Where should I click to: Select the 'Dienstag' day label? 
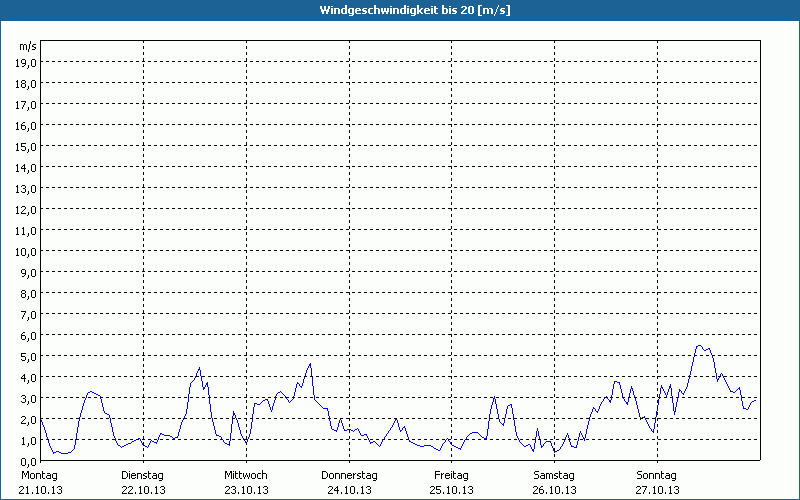pos(142,476)
